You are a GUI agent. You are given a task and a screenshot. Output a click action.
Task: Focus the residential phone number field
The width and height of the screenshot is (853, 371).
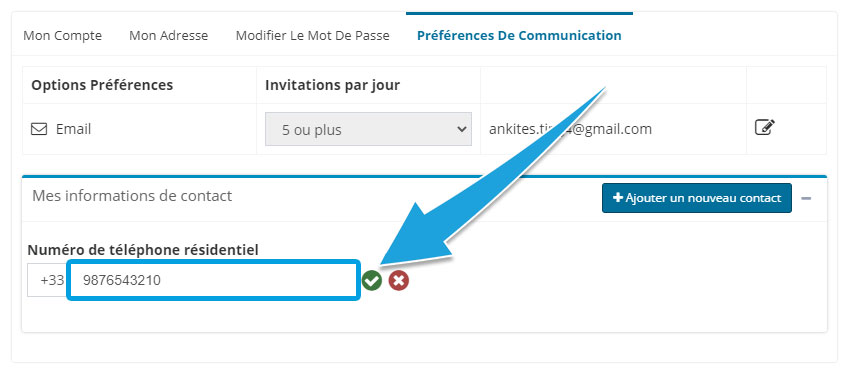213,280
